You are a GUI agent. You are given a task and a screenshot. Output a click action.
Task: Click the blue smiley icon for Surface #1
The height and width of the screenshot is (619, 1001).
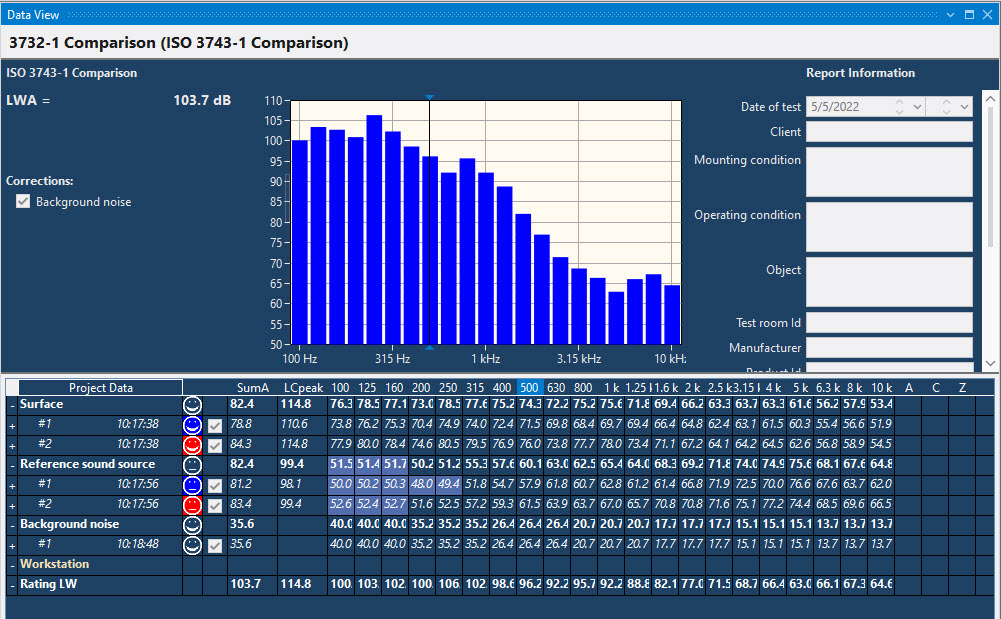192,424
